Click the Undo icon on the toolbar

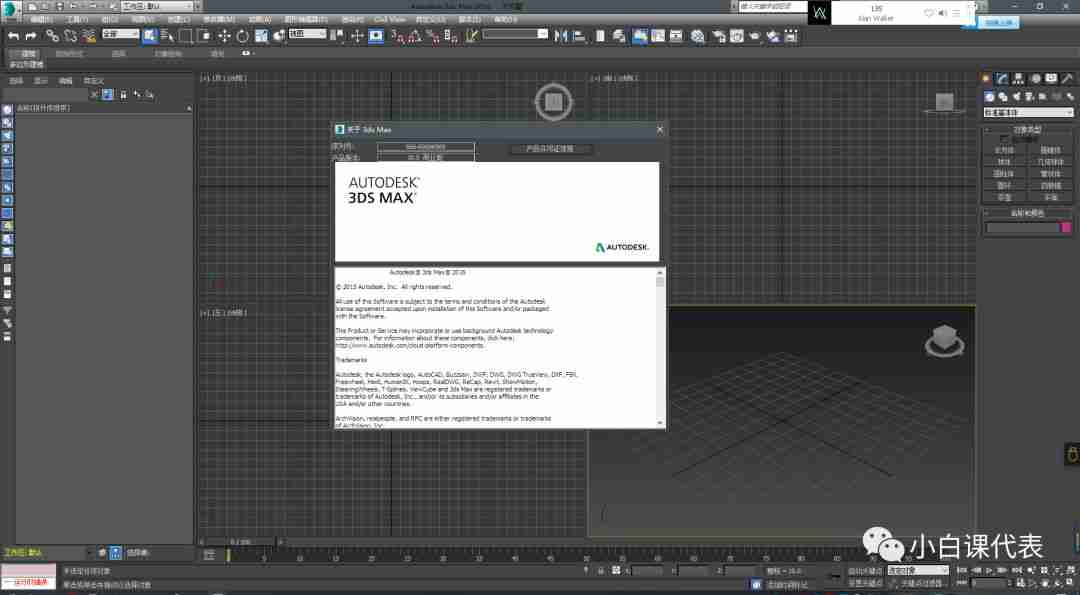click(x=15, y=38)
